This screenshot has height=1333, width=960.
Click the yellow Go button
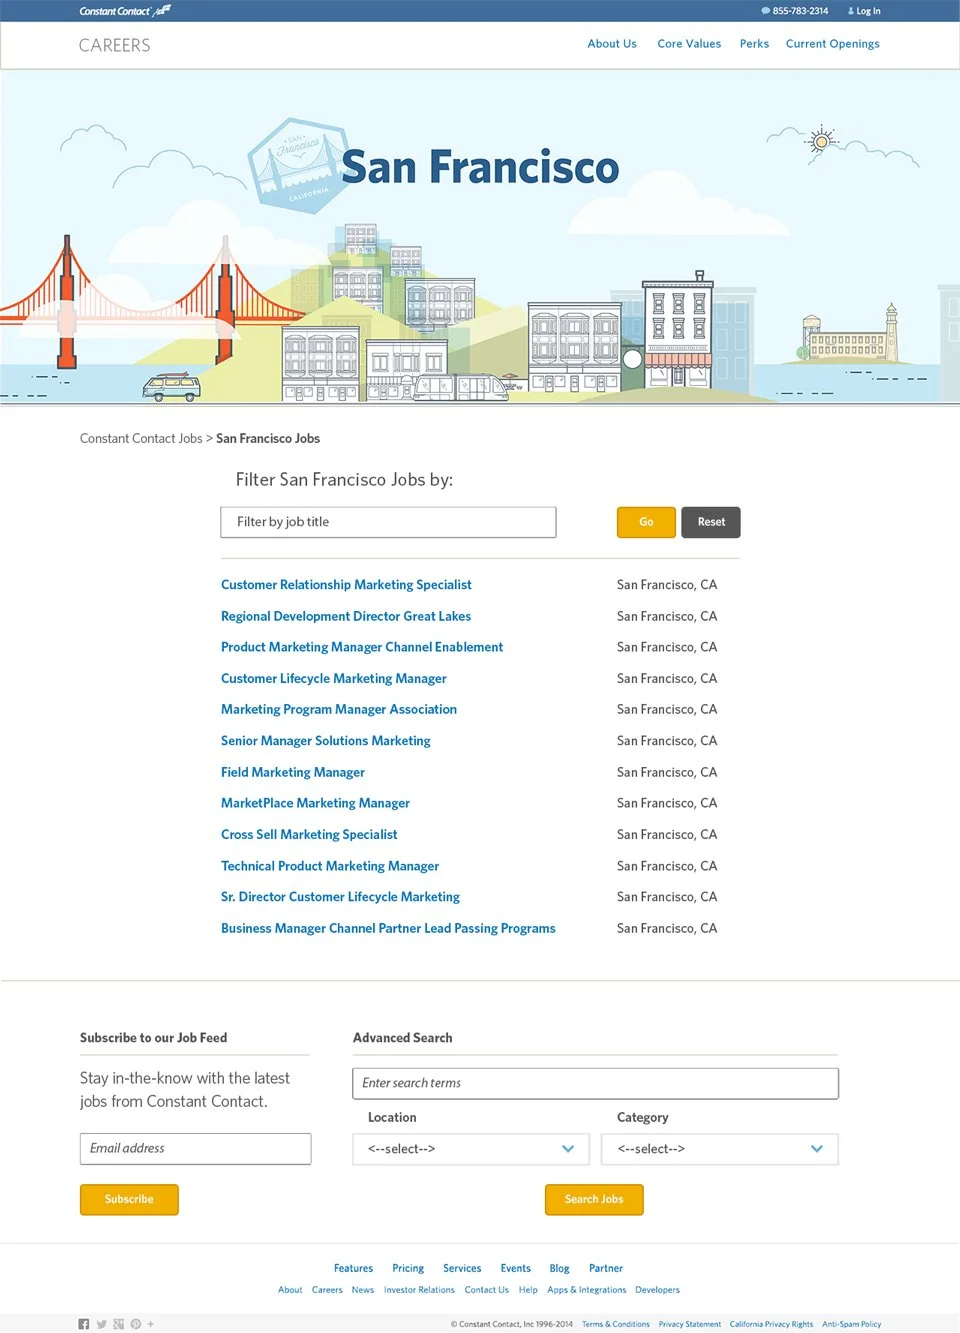(646, 522)
